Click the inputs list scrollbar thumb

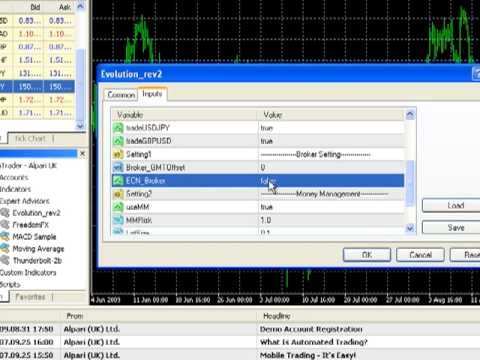(x=410, y=183)
